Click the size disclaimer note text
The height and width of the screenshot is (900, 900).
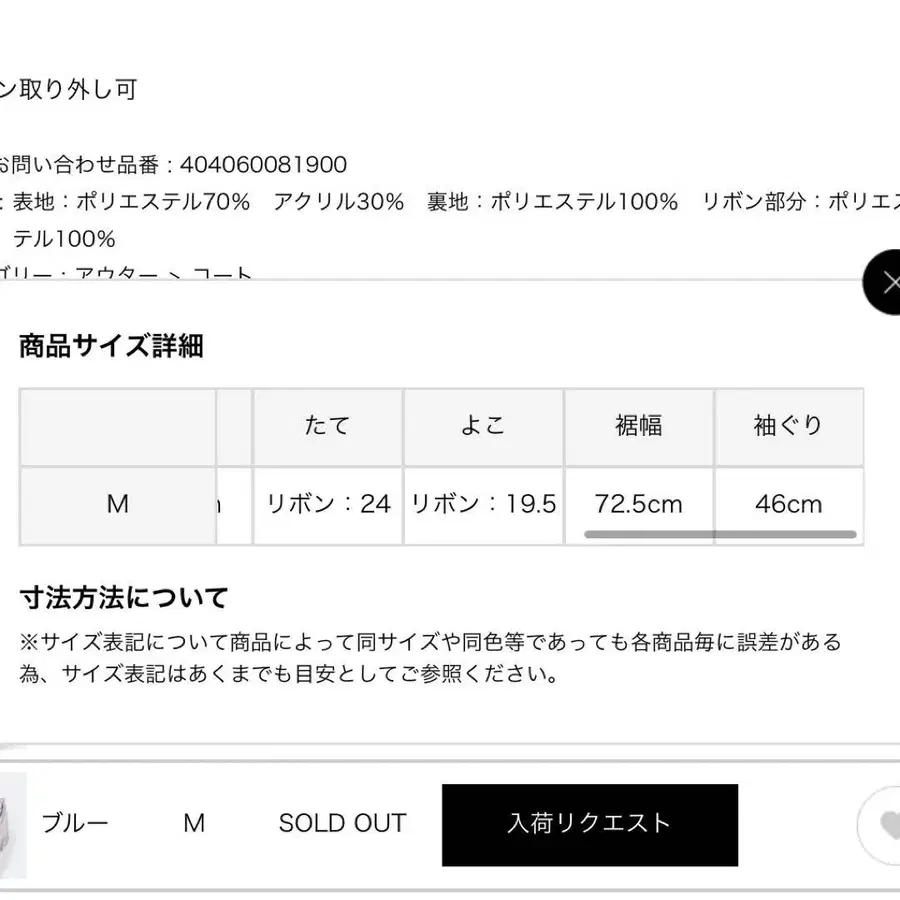[430, 657]
